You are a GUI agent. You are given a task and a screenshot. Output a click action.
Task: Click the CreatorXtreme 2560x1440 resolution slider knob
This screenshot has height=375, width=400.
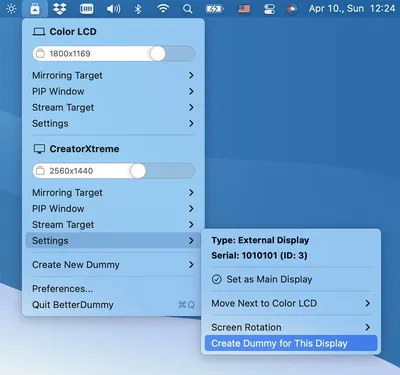(x=138, y=171)
